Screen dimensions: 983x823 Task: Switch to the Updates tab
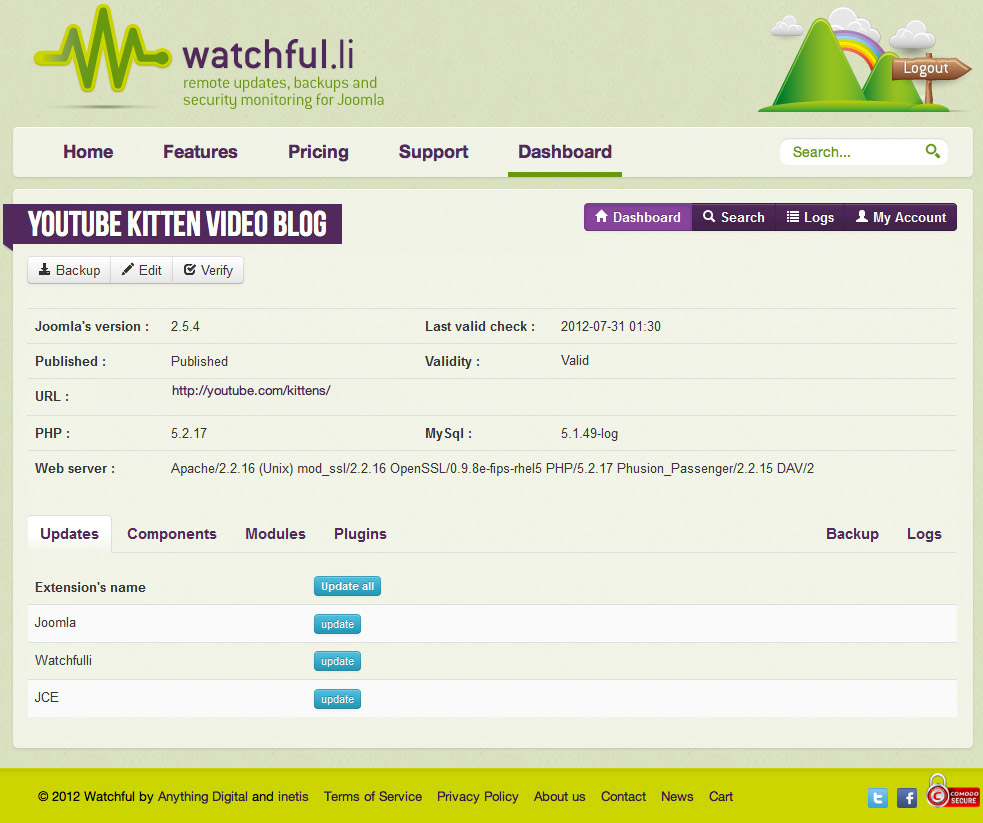tap(70, 534)
